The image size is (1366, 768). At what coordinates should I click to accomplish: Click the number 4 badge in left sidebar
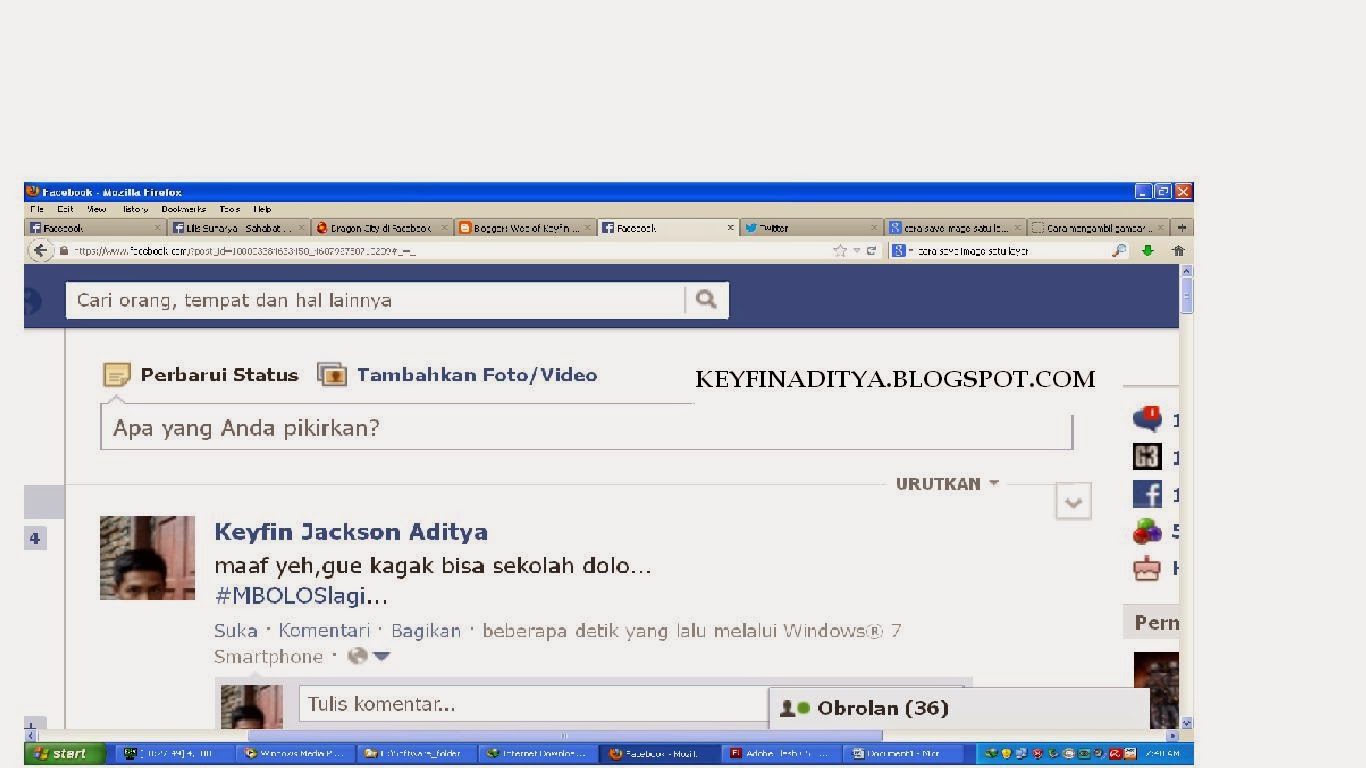pyautogui.click(x=35, y=538)
